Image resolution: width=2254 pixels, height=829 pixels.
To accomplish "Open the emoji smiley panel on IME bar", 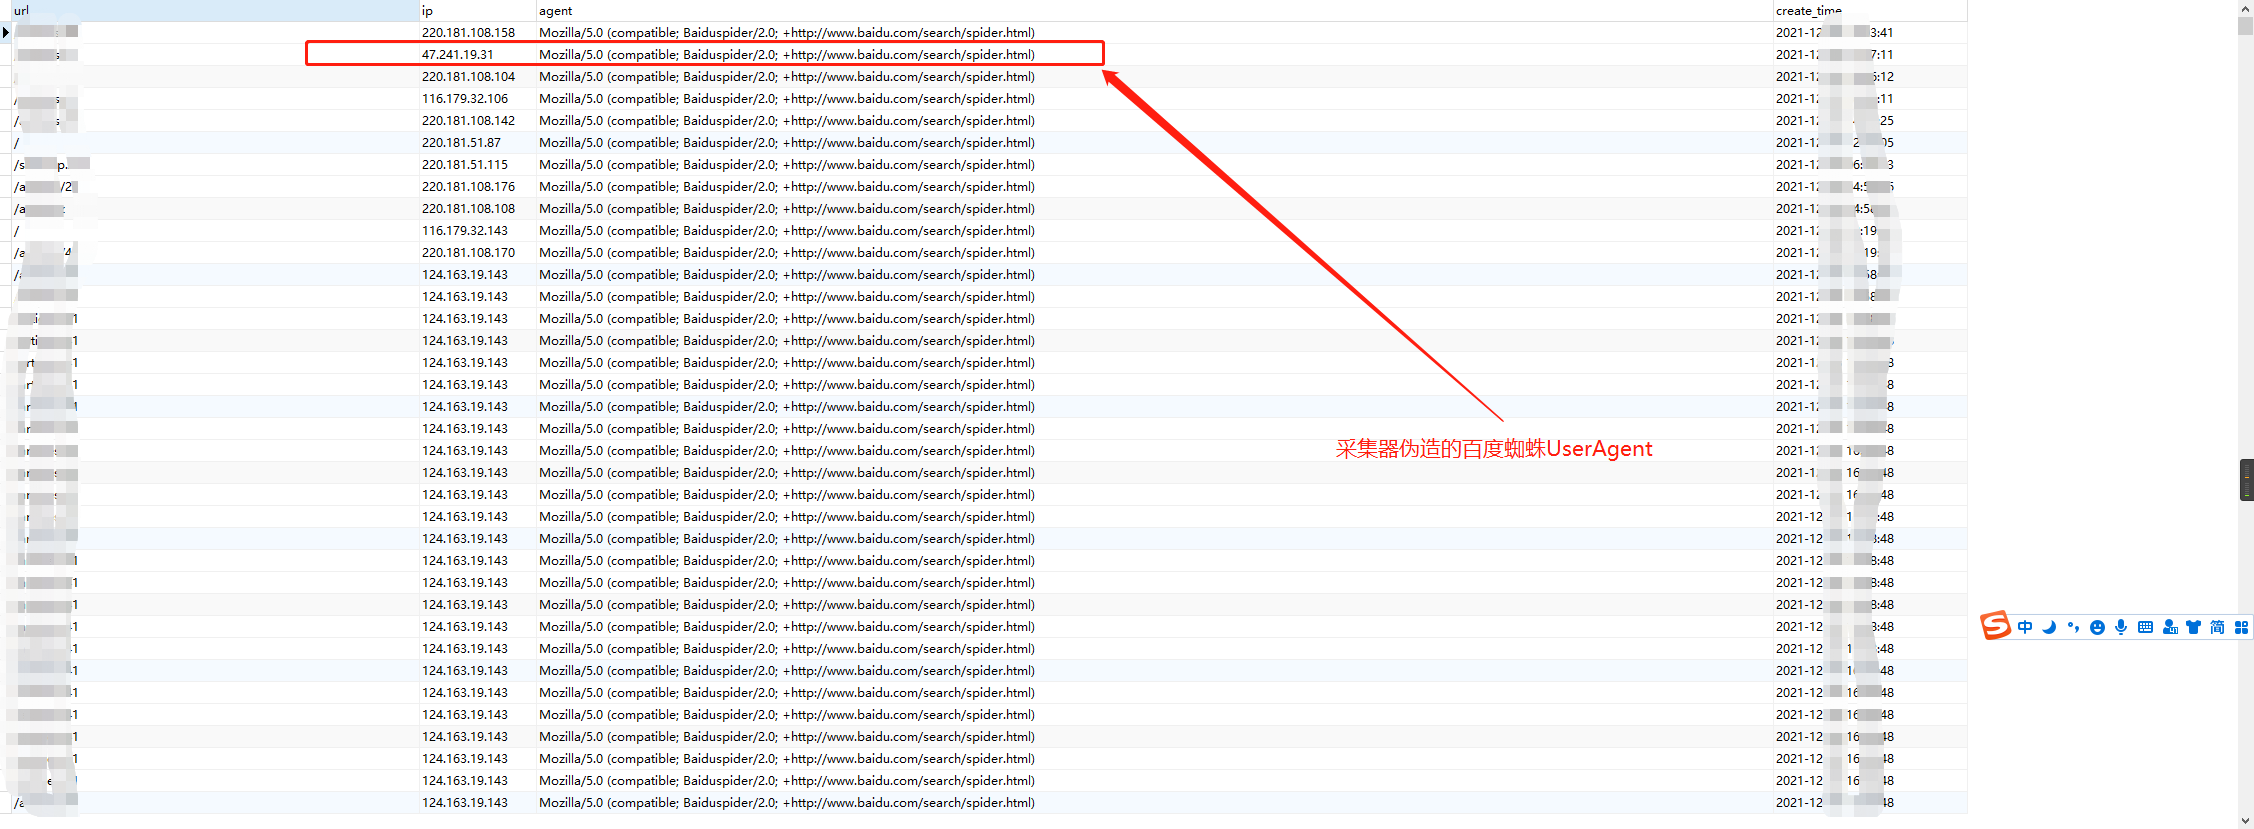I will coord(2097,627).
